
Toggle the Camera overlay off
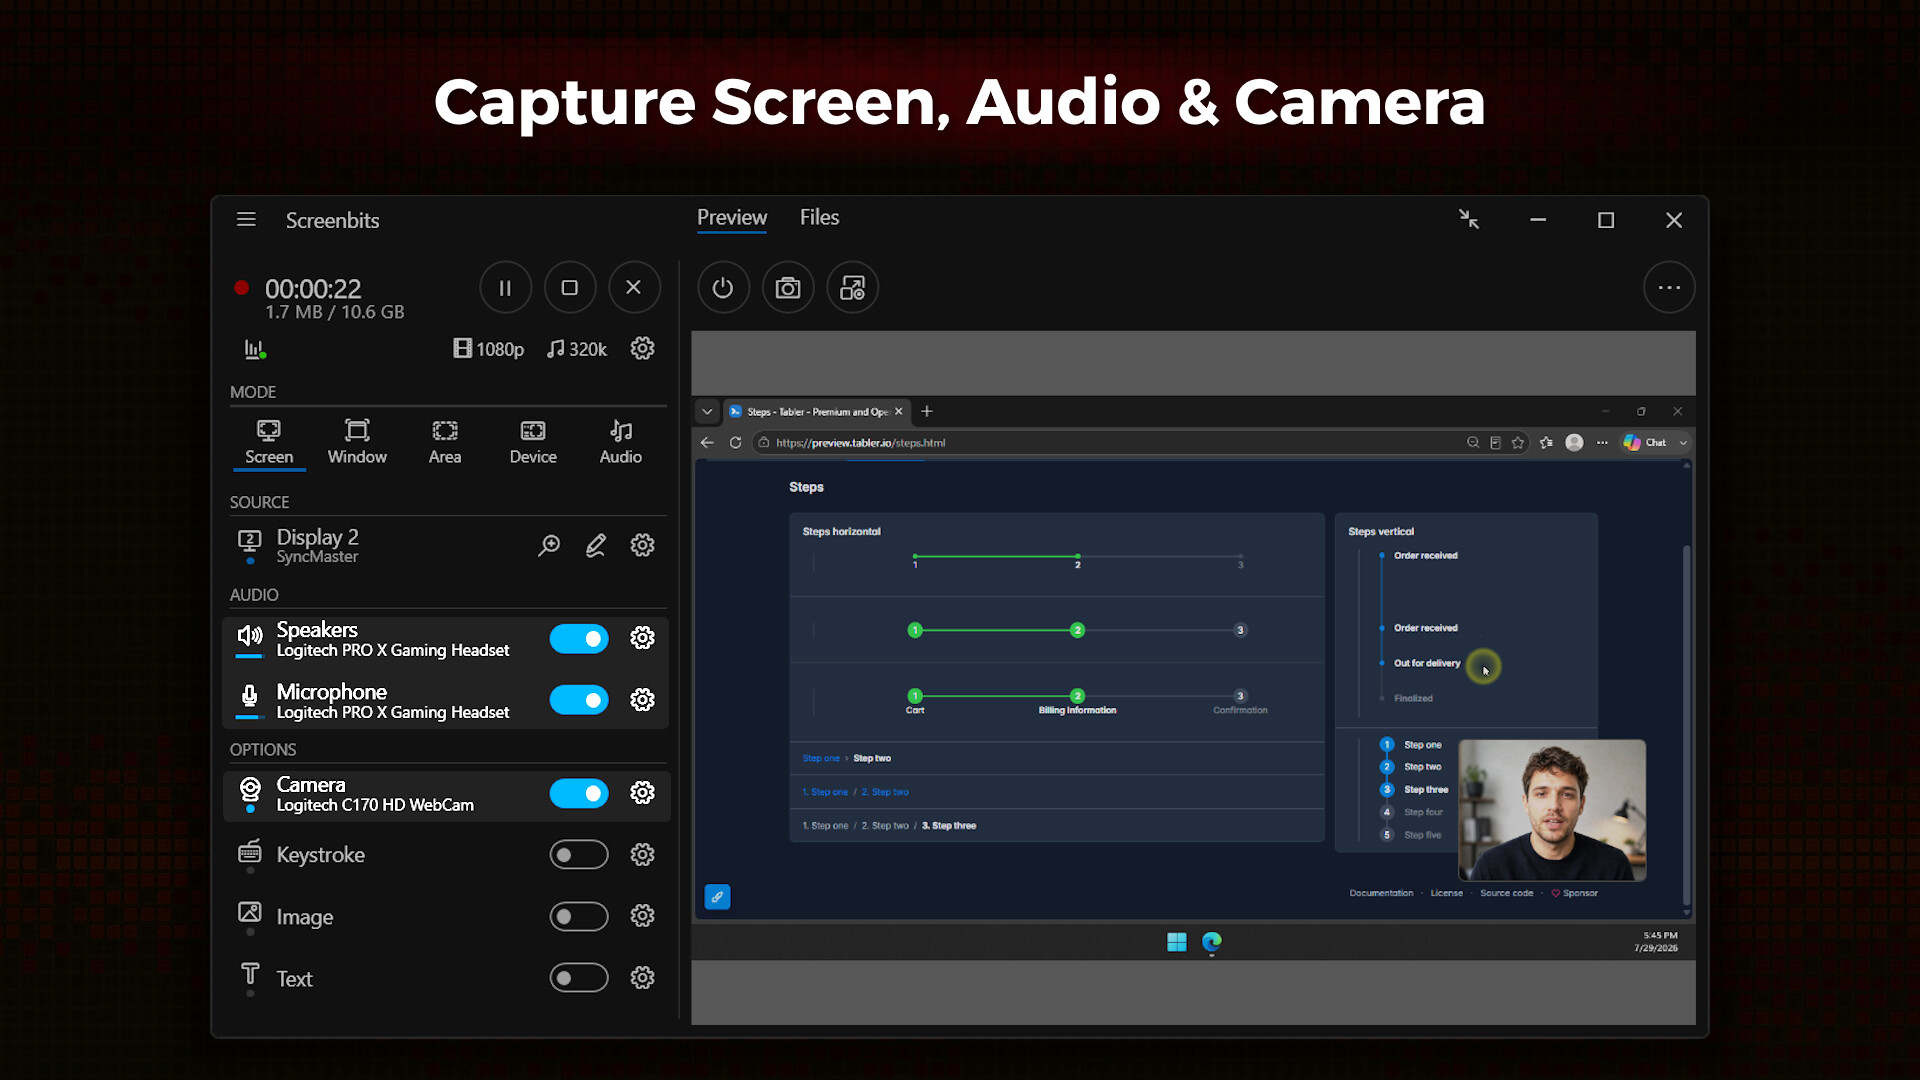tap(579, 793)
